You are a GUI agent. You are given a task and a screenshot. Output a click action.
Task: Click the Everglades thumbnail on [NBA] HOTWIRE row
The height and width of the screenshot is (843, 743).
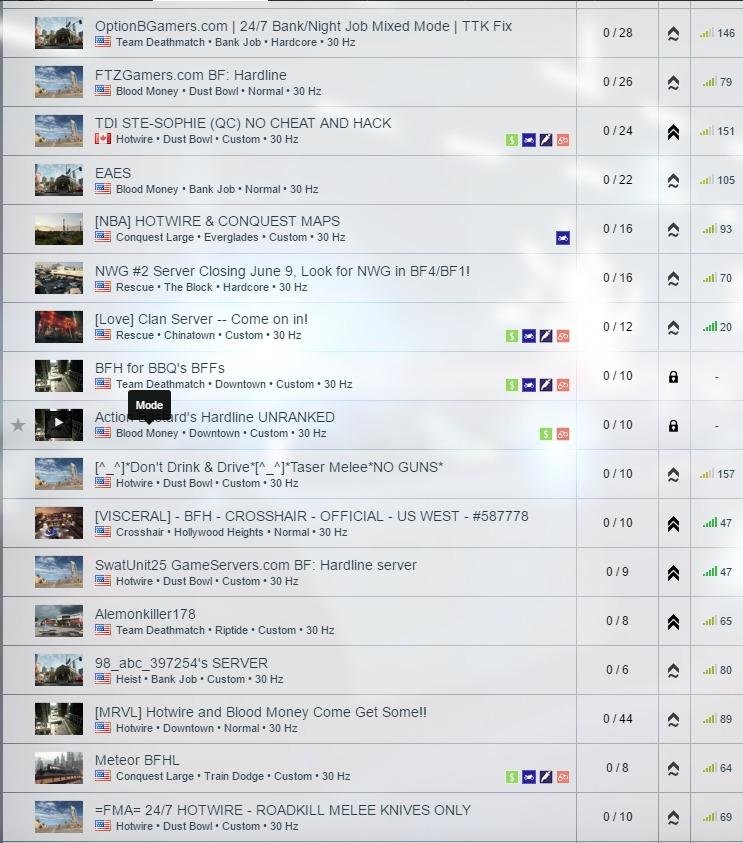59,229
